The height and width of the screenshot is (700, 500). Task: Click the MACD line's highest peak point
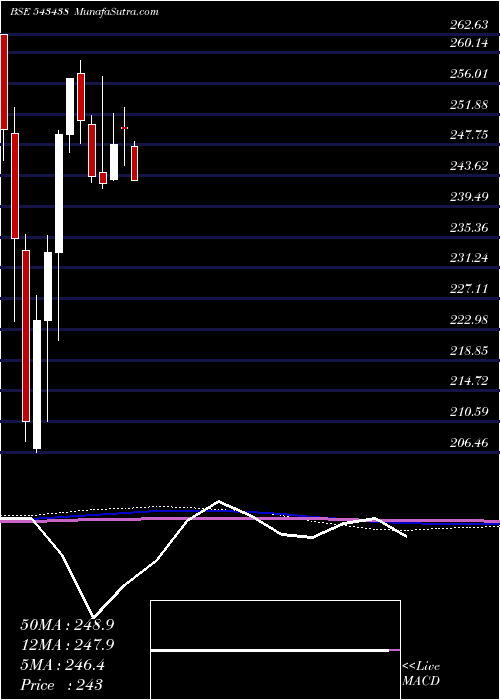point(218,501)
